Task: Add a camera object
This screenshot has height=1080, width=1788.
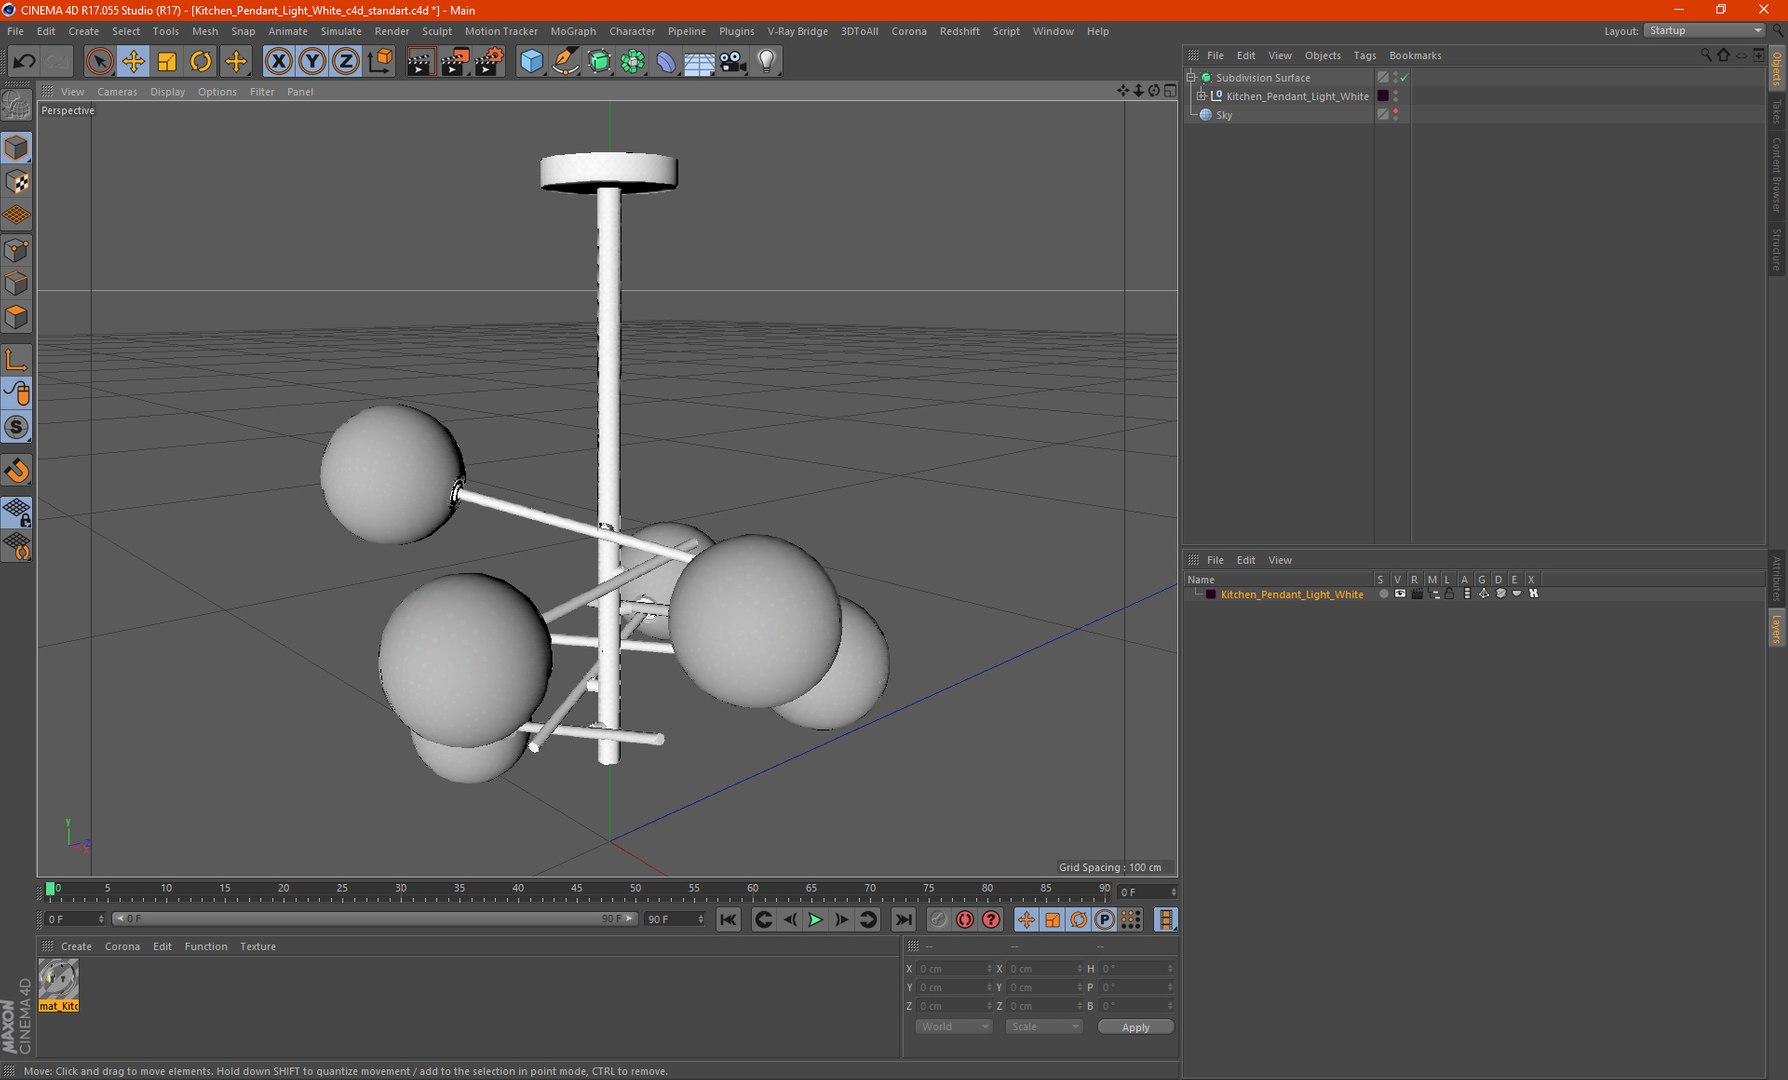Action: 733,62
